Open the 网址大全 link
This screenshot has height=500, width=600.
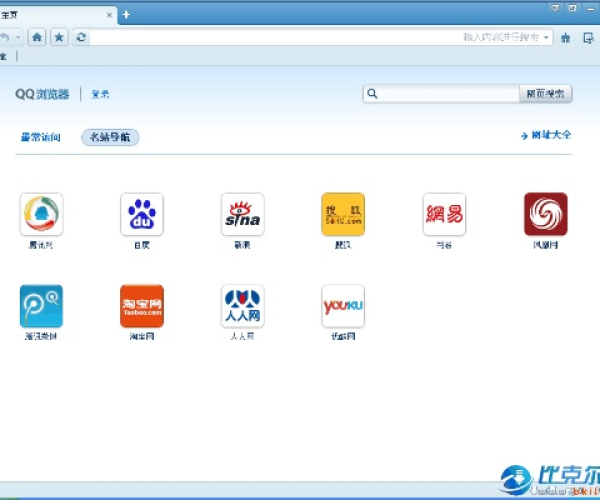point(546,135)
